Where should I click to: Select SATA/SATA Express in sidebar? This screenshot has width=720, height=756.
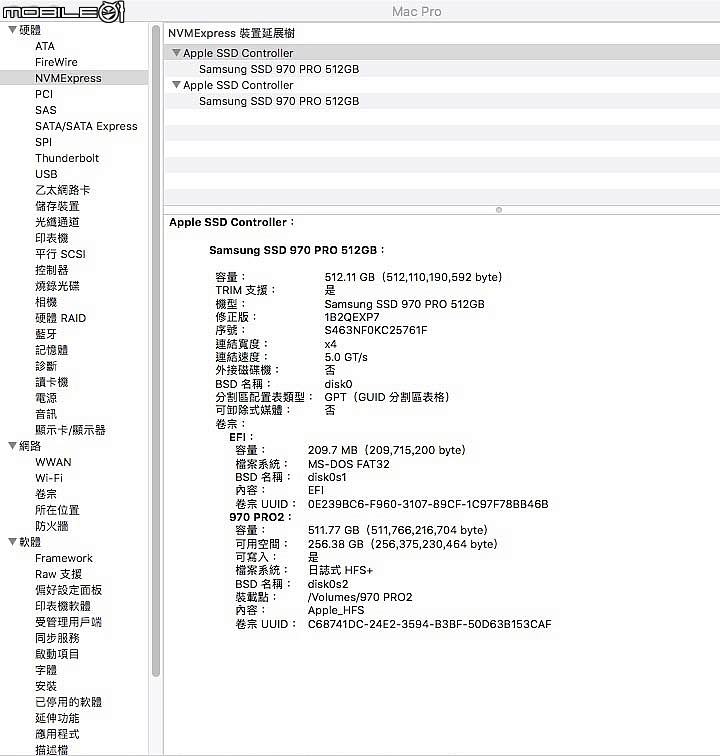[x=86, y=126]
